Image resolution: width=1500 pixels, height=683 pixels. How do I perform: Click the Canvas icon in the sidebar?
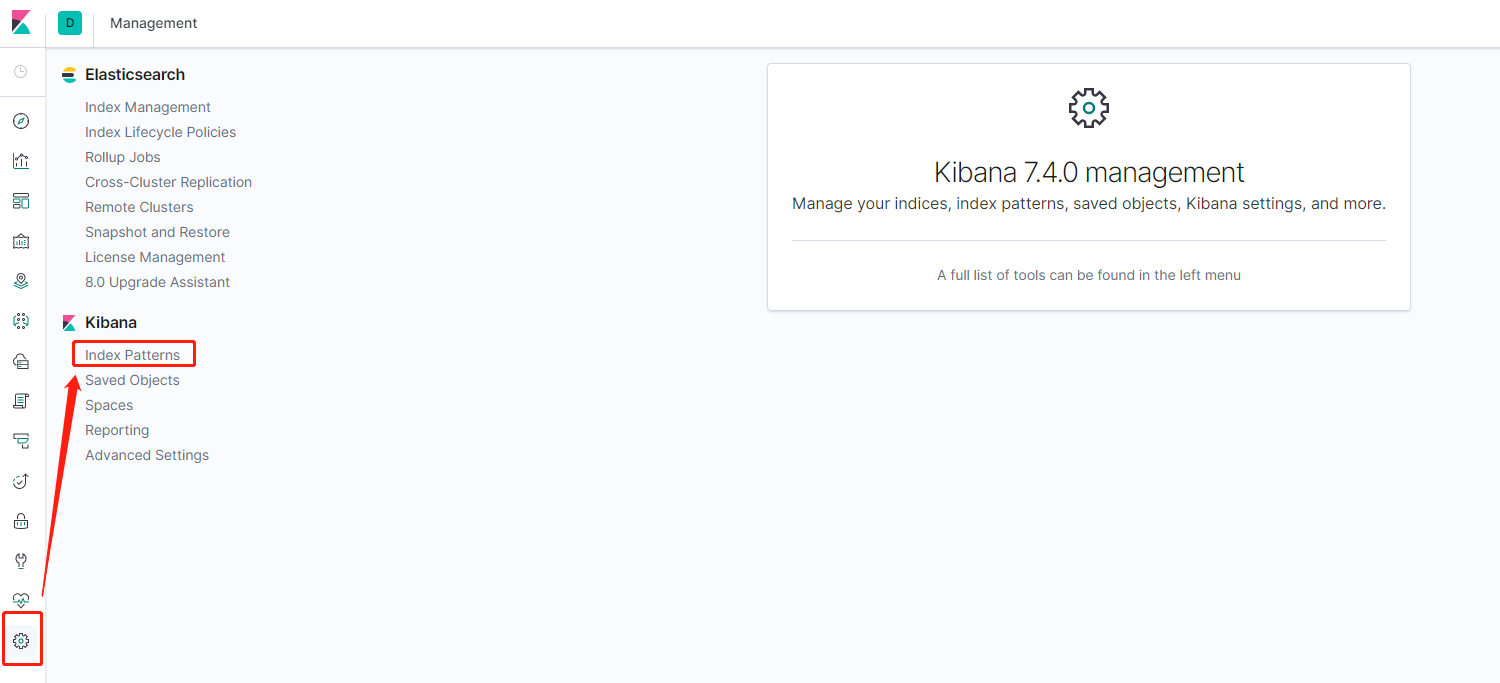click(x=21, y=241)
